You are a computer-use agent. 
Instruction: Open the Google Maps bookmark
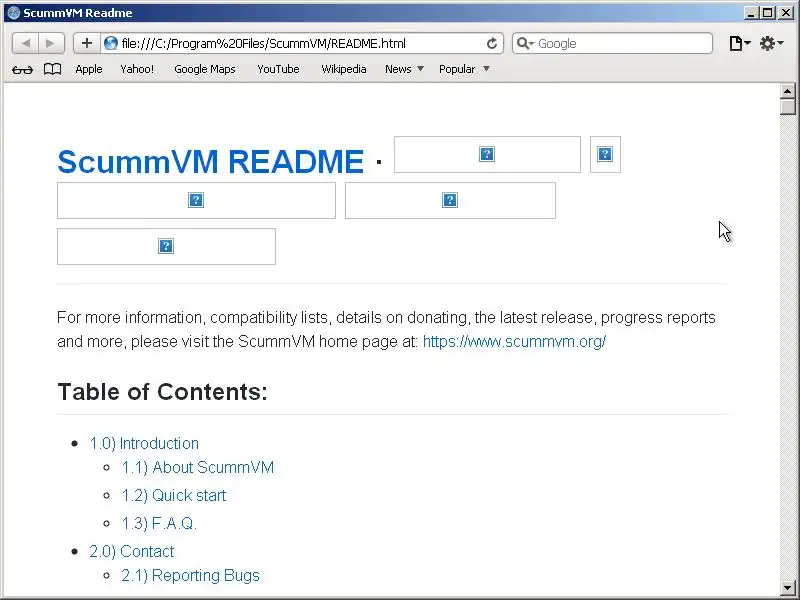[x=205, y=69]
